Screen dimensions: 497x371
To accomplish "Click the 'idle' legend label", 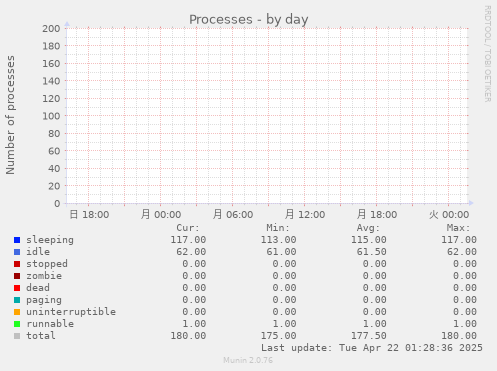I will pos(38,252).
